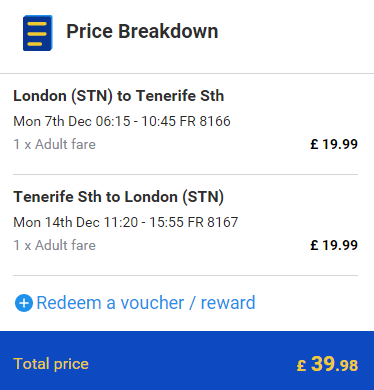Click the blue Total price bar
The width and height of the screenshot is (374, 390).
point(187,361)
